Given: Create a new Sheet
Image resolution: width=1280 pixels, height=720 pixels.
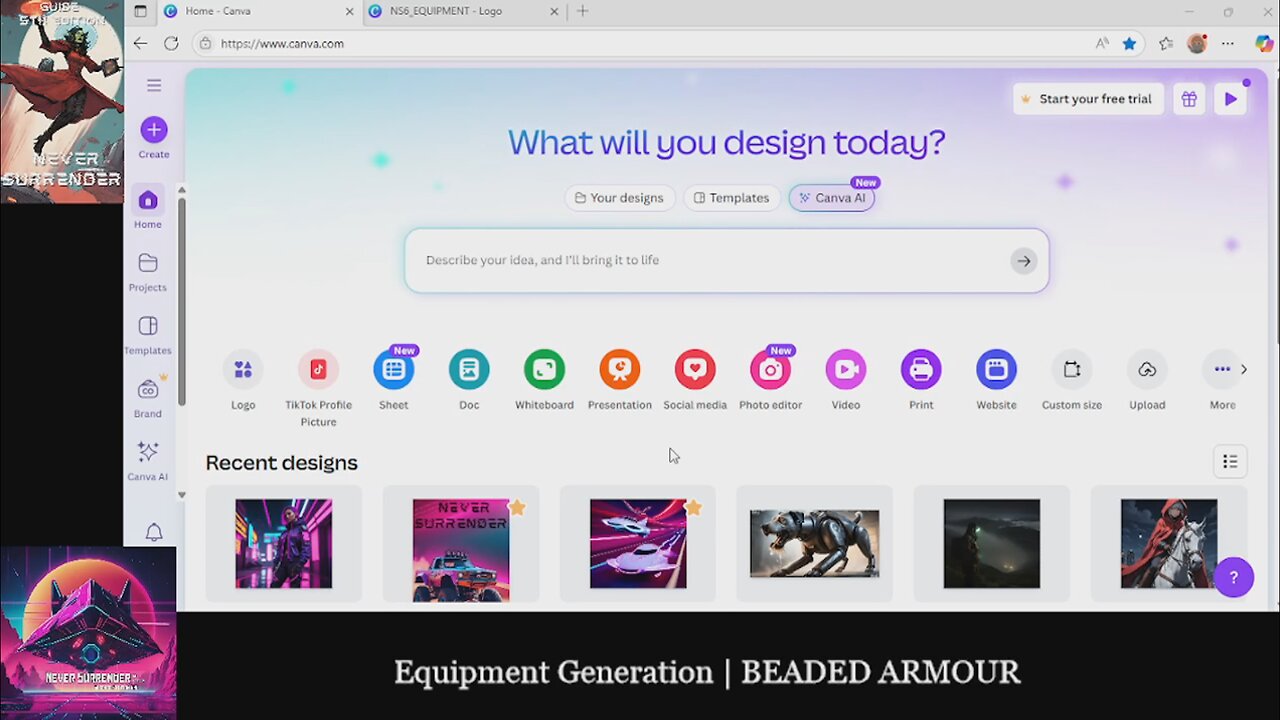Looking at the screenshot, I should coord(394,380).
